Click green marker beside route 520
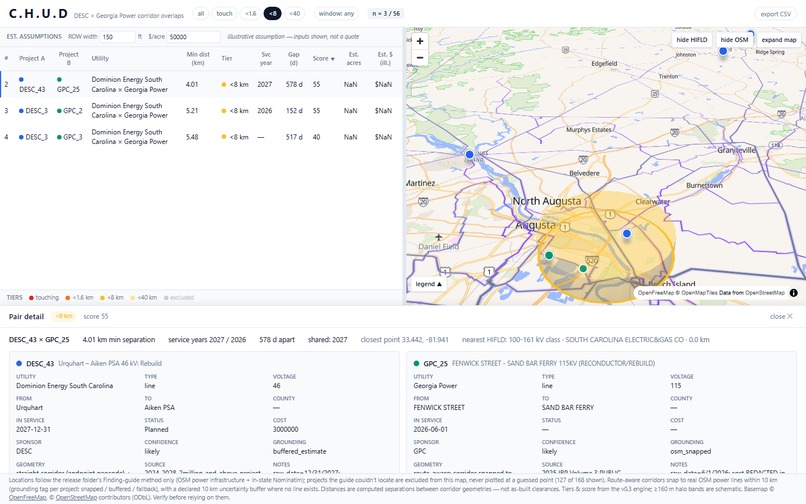Viewport: 806px width, 504px height. (x=583, y=268)
